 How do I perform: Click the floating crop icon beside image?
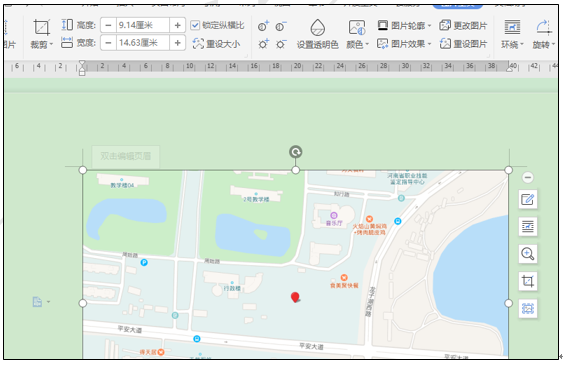pyautogui.click(x=527, y=281)
